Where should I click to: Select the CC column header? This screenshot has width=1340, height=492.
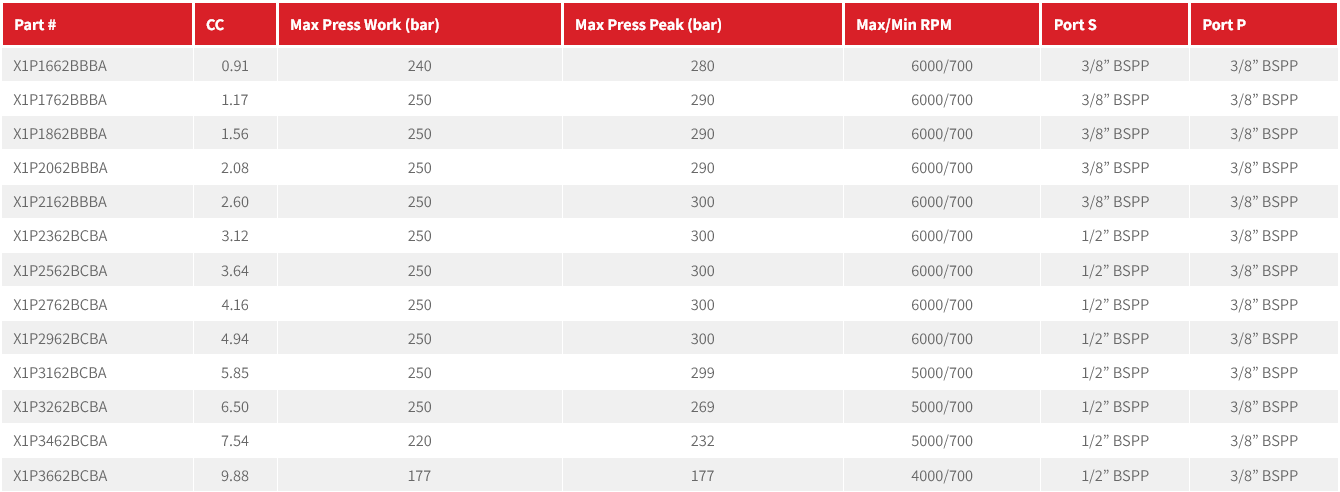[215, 25]
